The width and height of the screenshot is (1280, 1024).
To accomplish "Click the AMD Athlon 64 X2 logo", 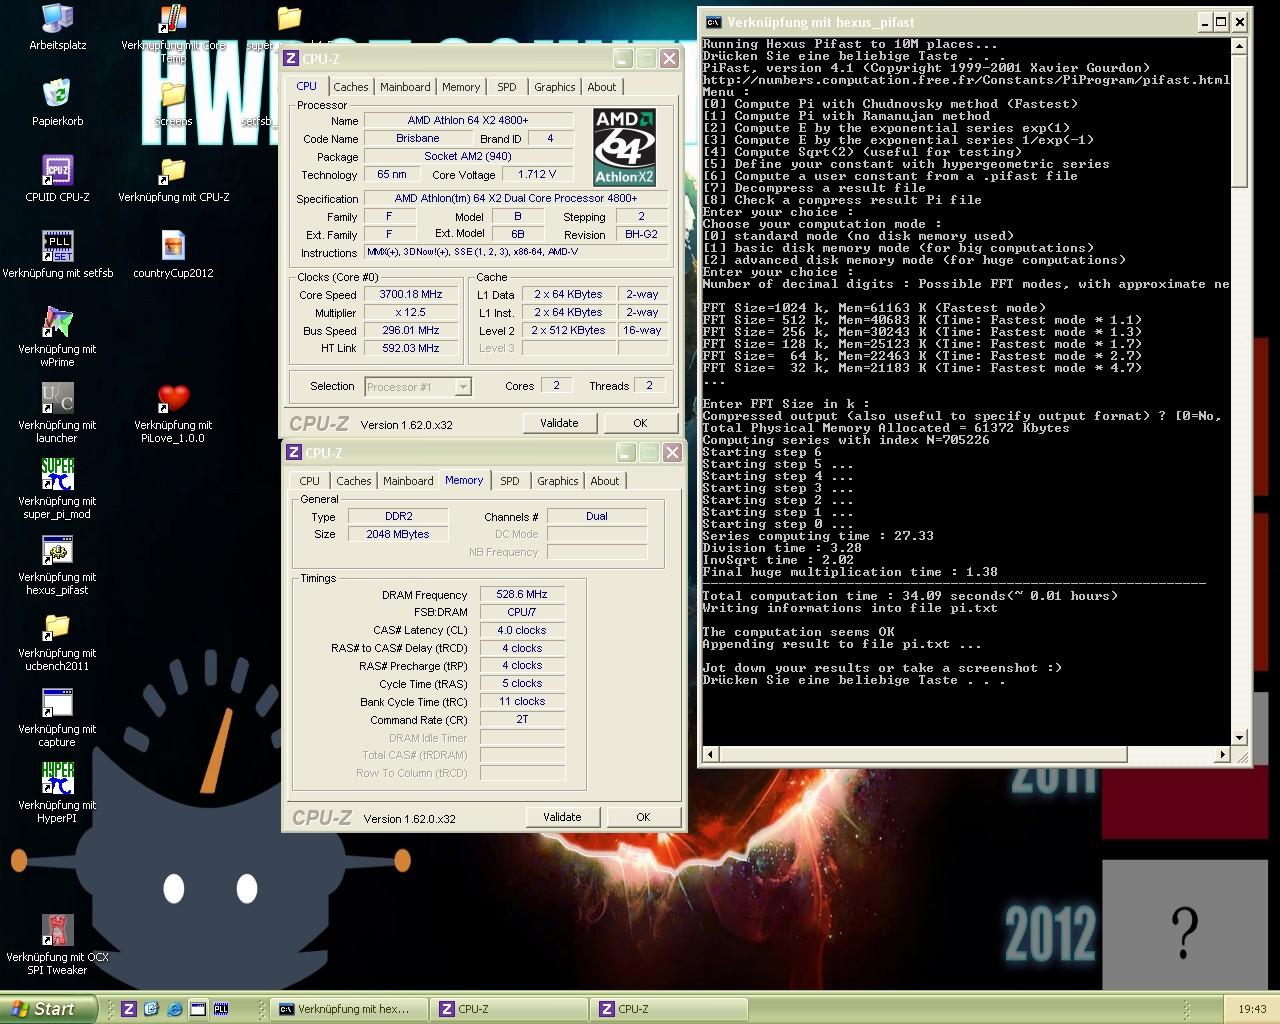I will click(x=624, y=147).
